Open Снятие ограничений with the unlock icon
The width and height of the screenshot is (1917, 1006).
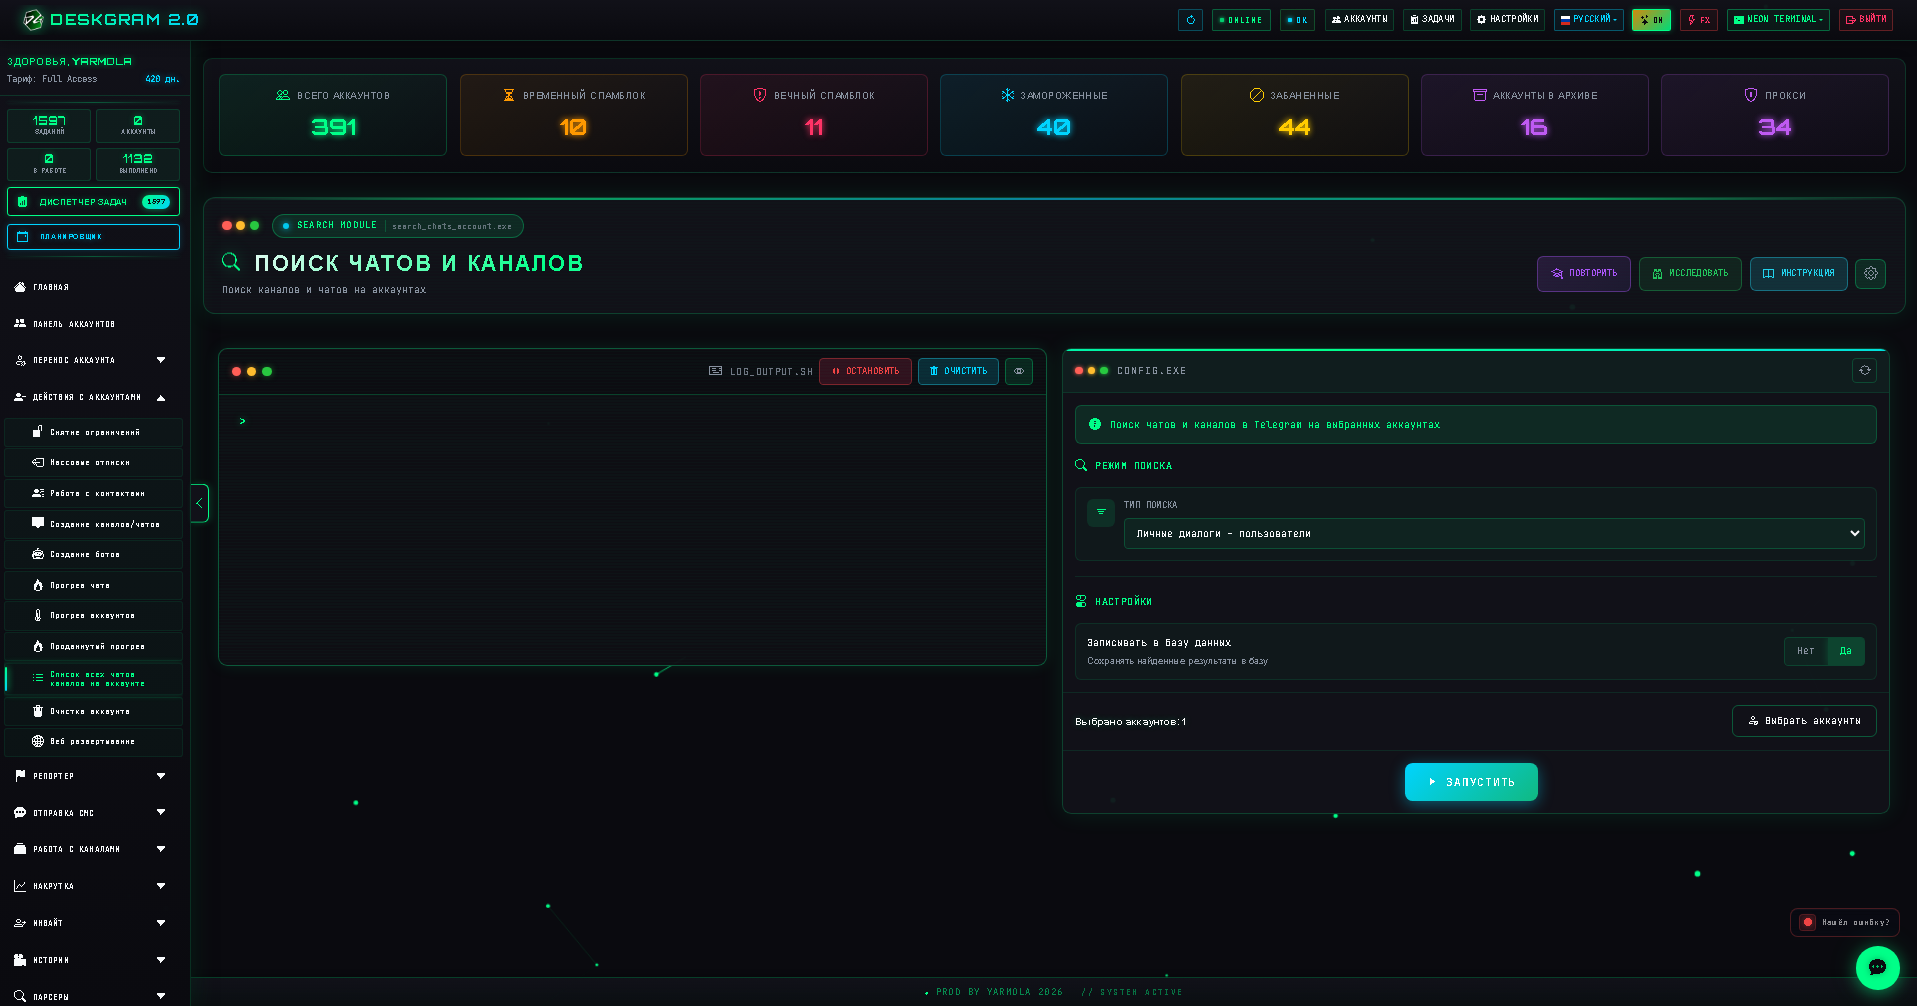(x=94, y=432)
